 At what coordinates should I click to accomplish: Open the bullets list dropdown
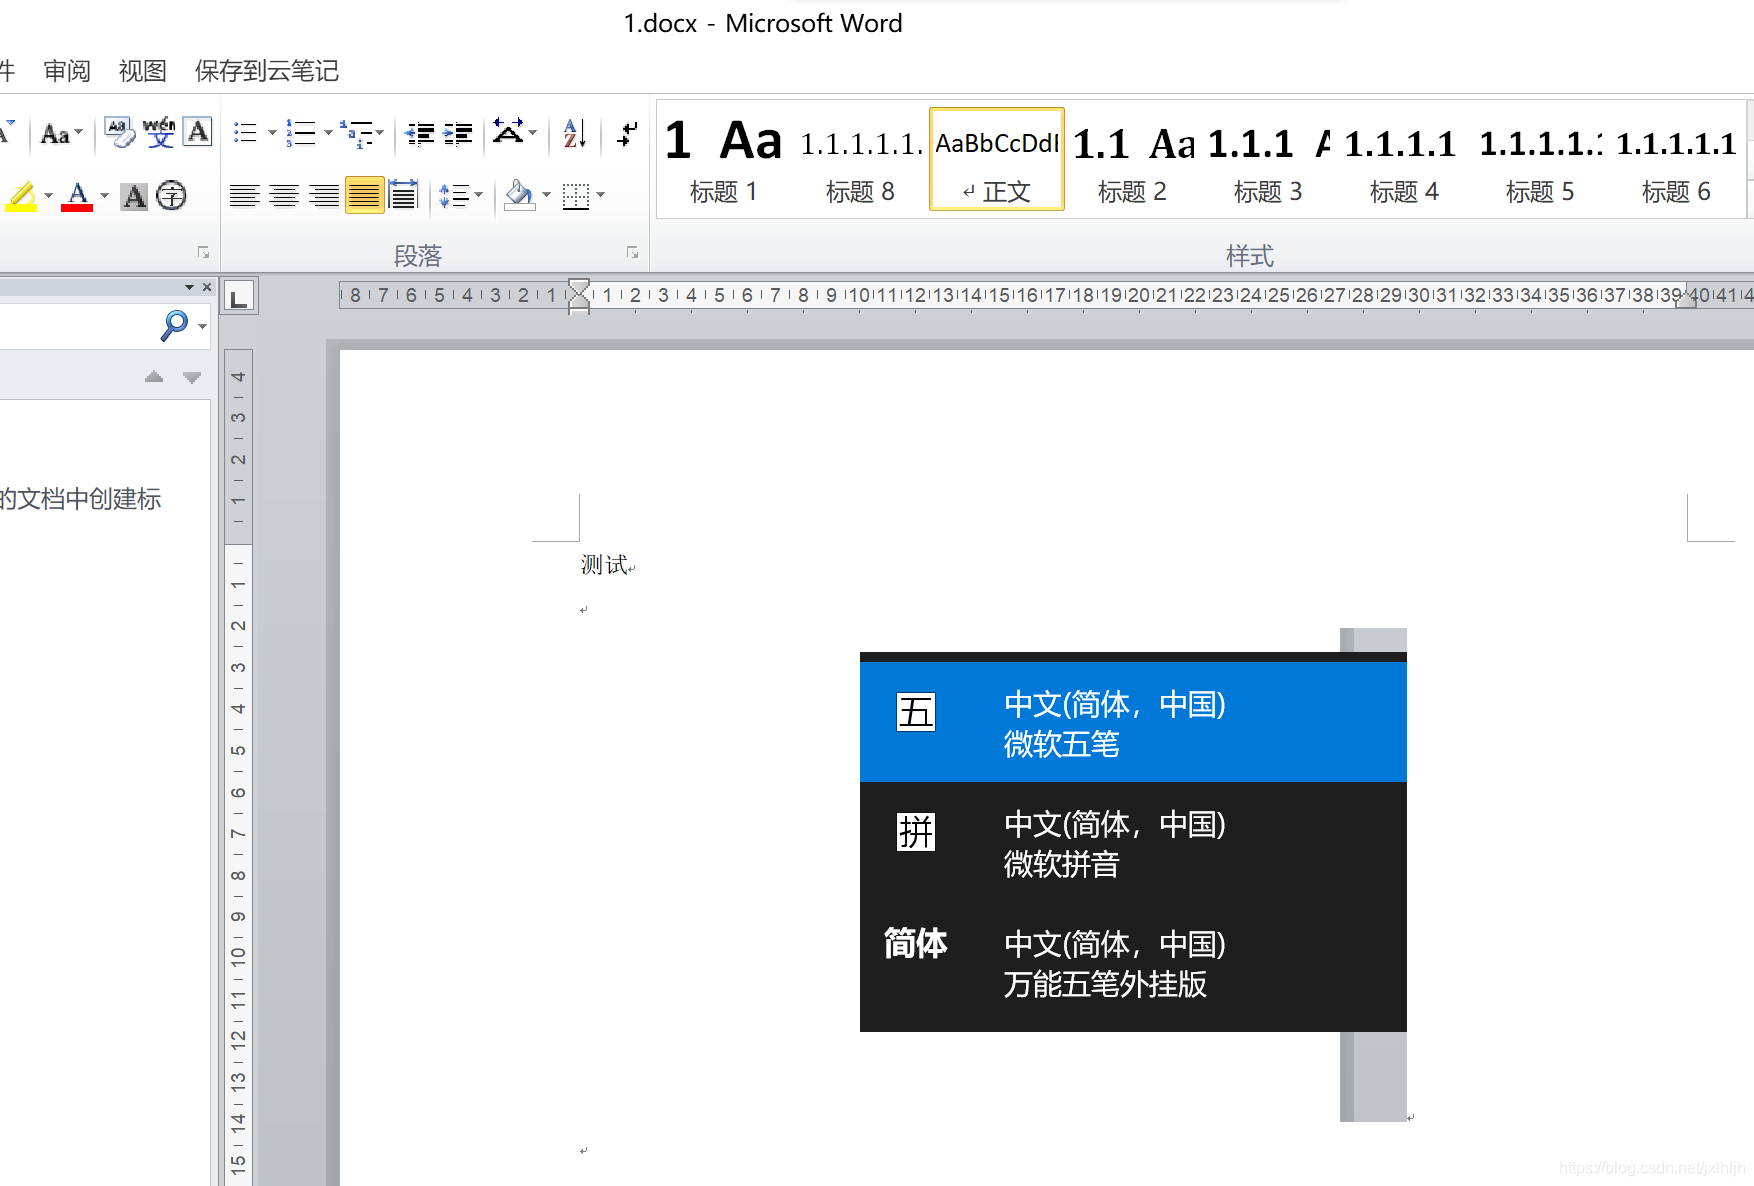[x=273, y=133]
